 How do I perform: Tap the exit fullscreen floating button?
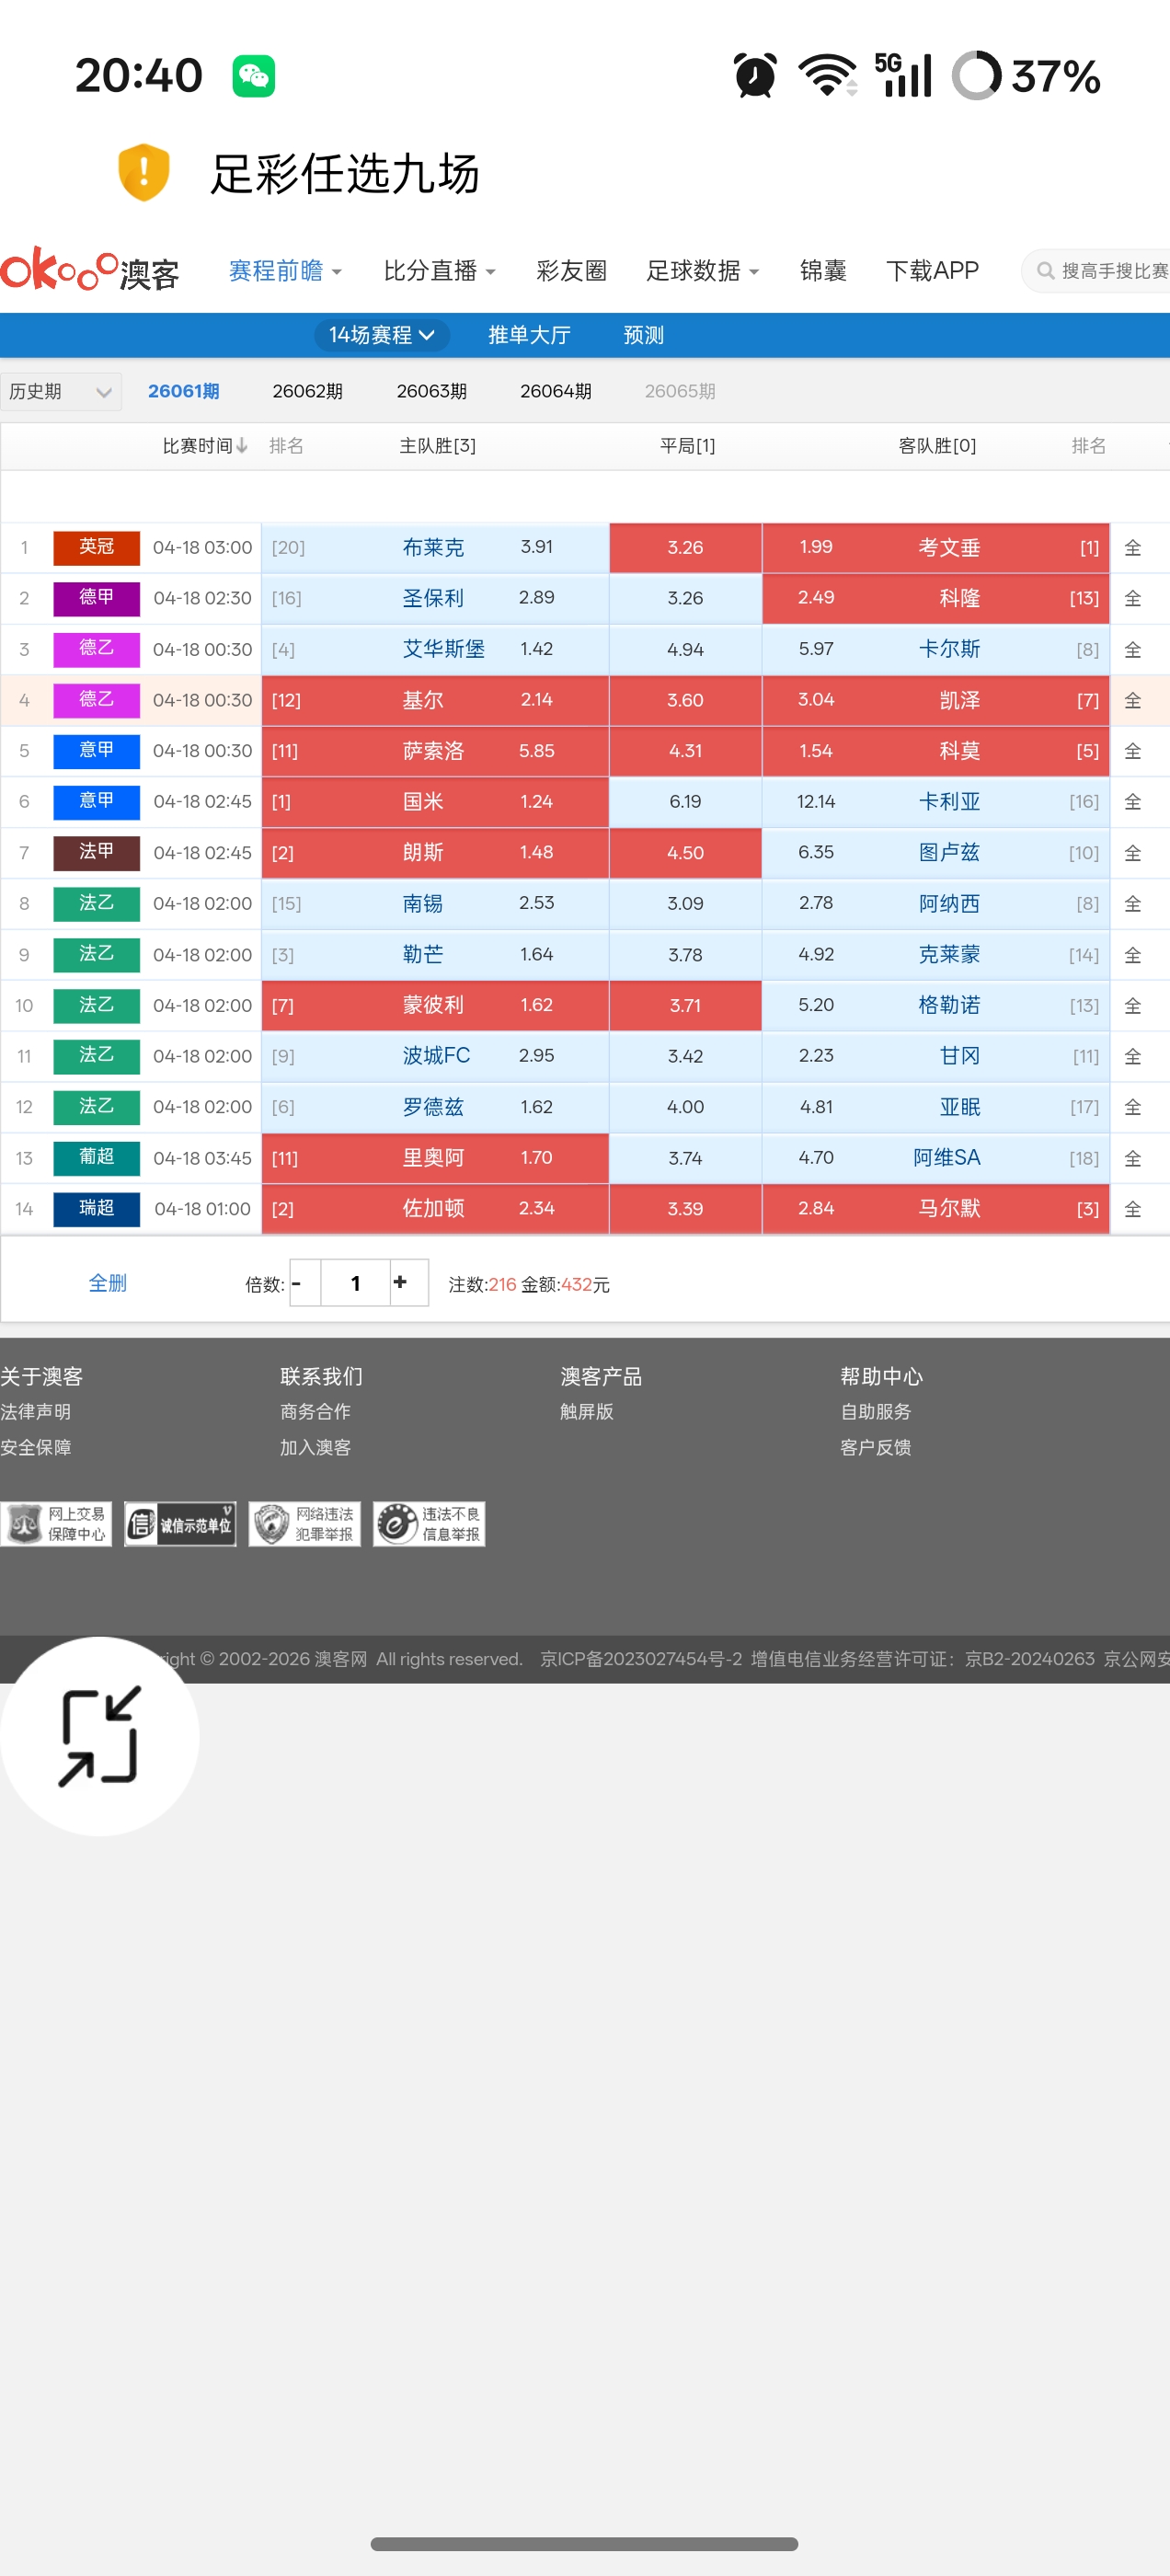(x=98, y=1736)
